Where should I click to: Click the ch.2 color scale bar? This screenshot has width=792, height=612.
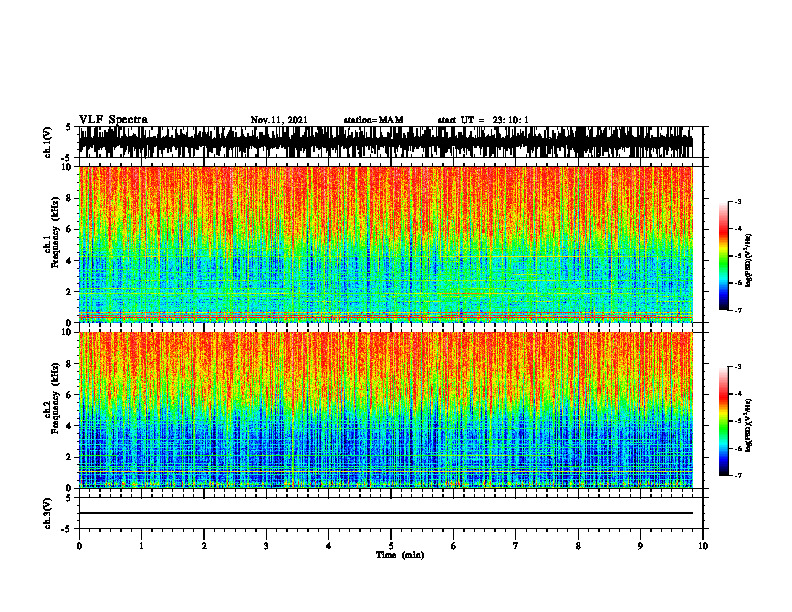723,421
